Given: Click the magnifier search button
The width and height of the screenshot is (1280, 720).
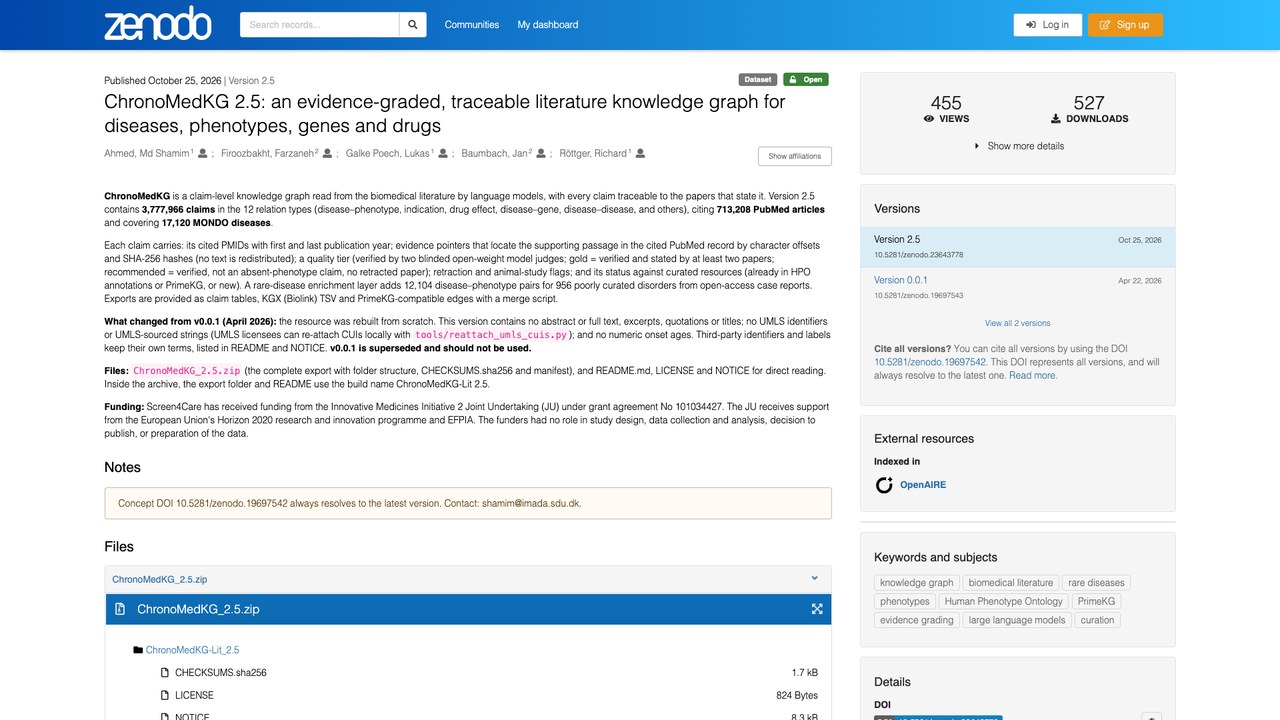Looking at the screenshot, I should pyautogui.click(x=413, y=25).
